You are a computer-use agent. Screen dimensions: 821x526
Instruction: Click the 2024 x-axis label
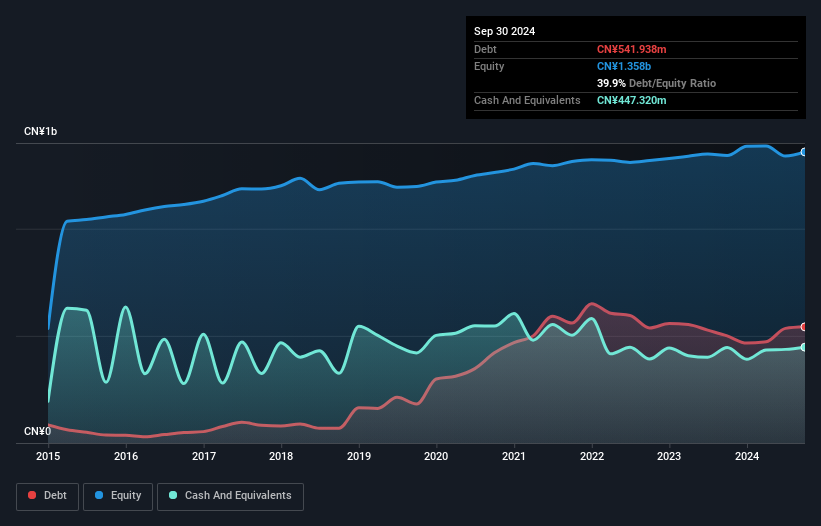pyautogui.click(x=747, y=456)
